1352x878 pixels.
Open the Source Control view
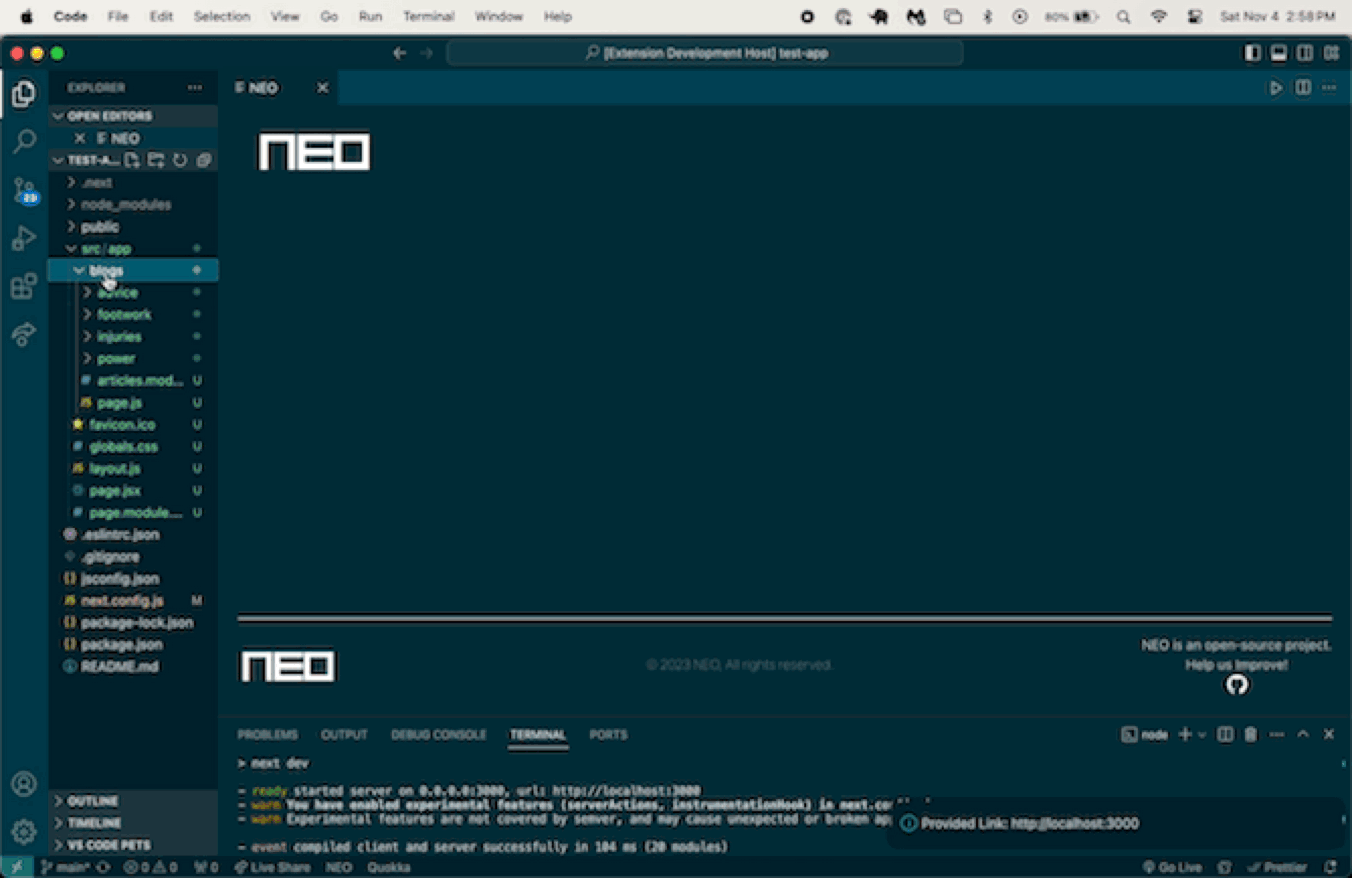tap(24, 190)
